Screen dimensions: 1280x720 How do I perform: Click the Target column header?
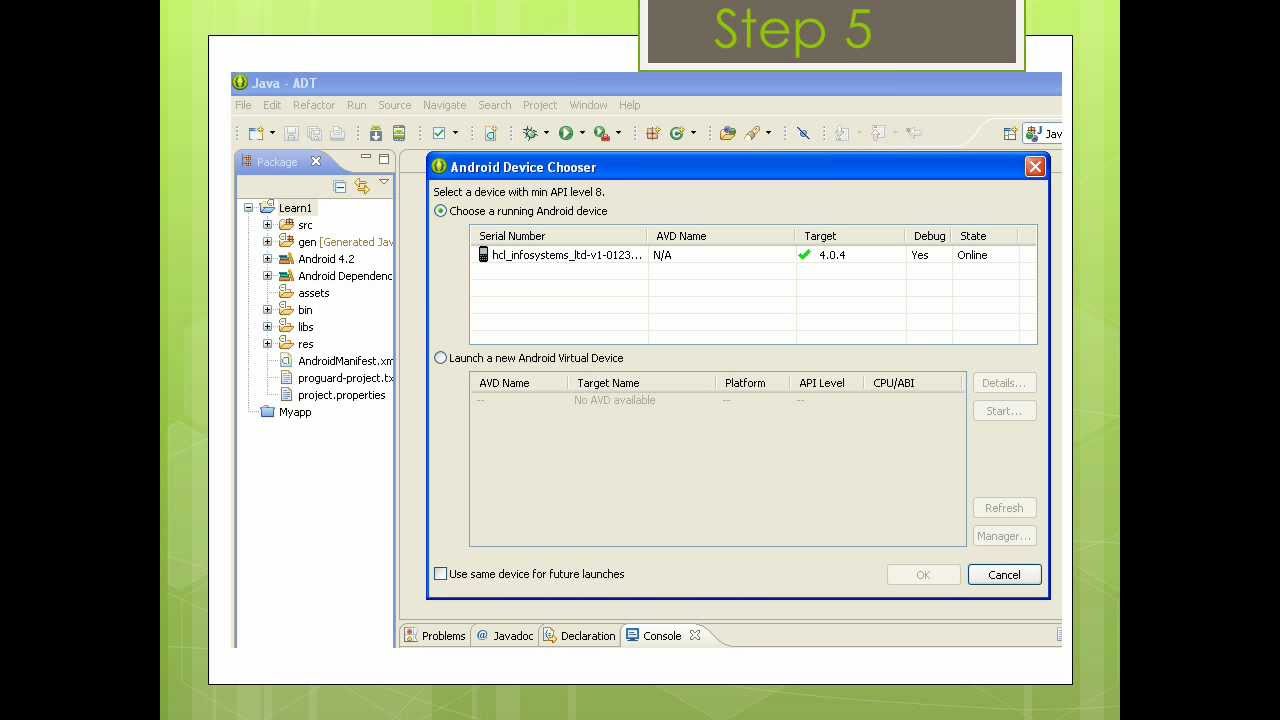850,236
